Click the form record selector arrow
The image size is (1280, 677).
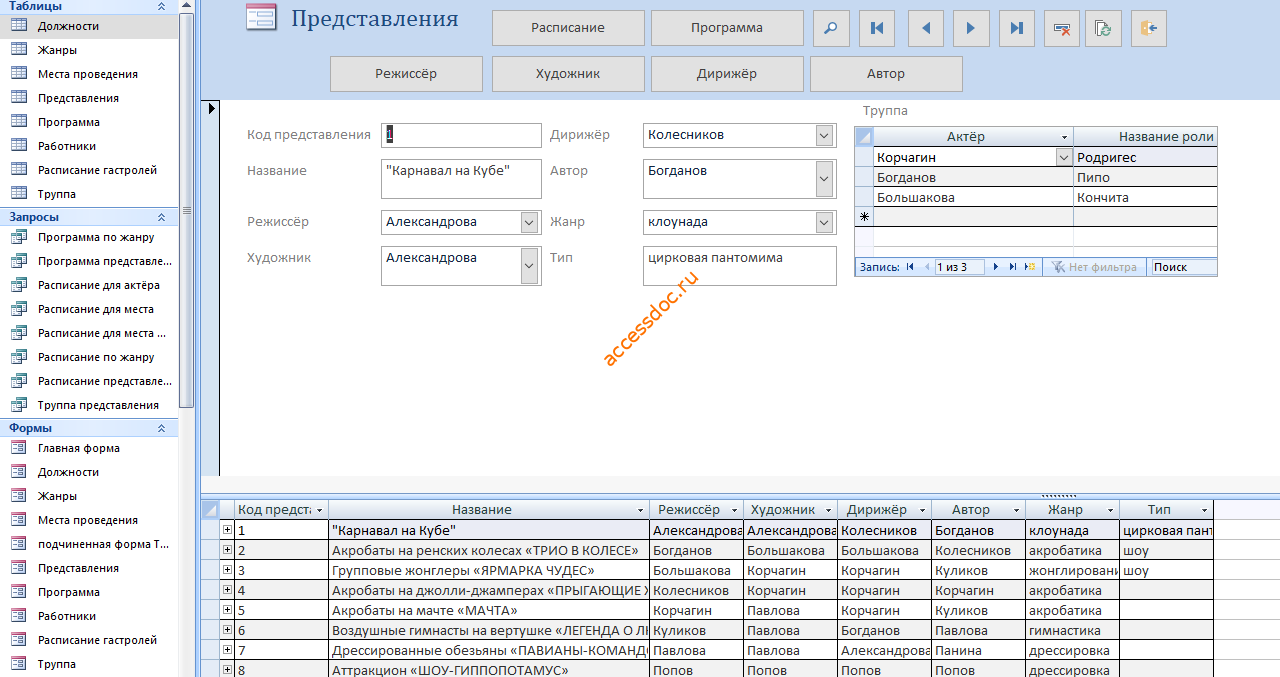211,107
